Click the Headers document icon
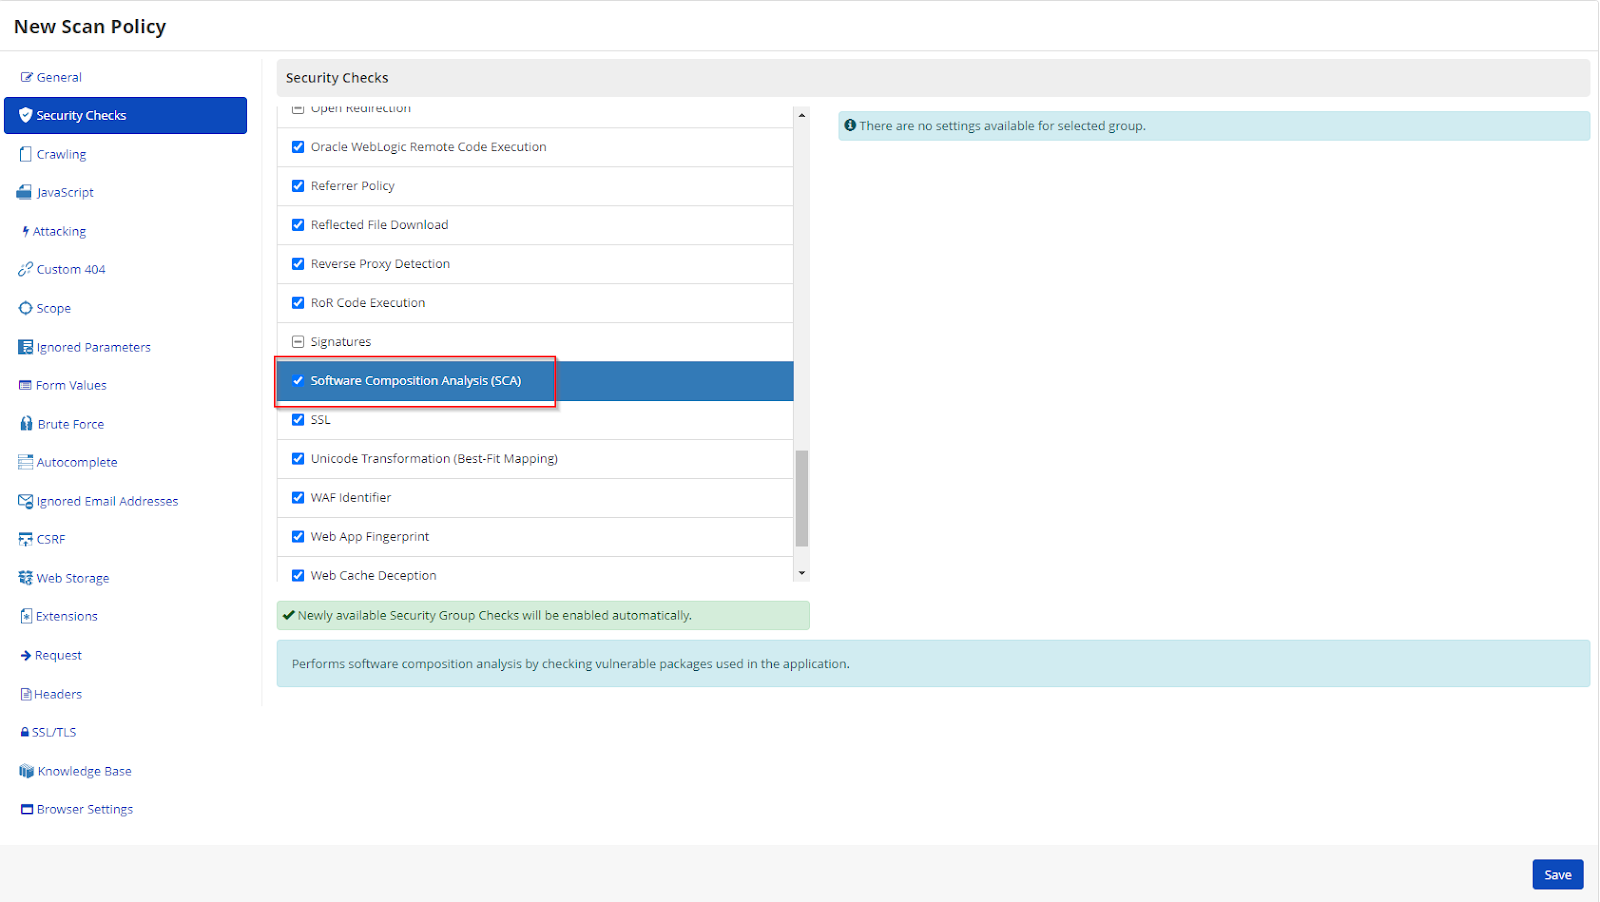This screenshot has height=902, width=1600. pos(26,694)
